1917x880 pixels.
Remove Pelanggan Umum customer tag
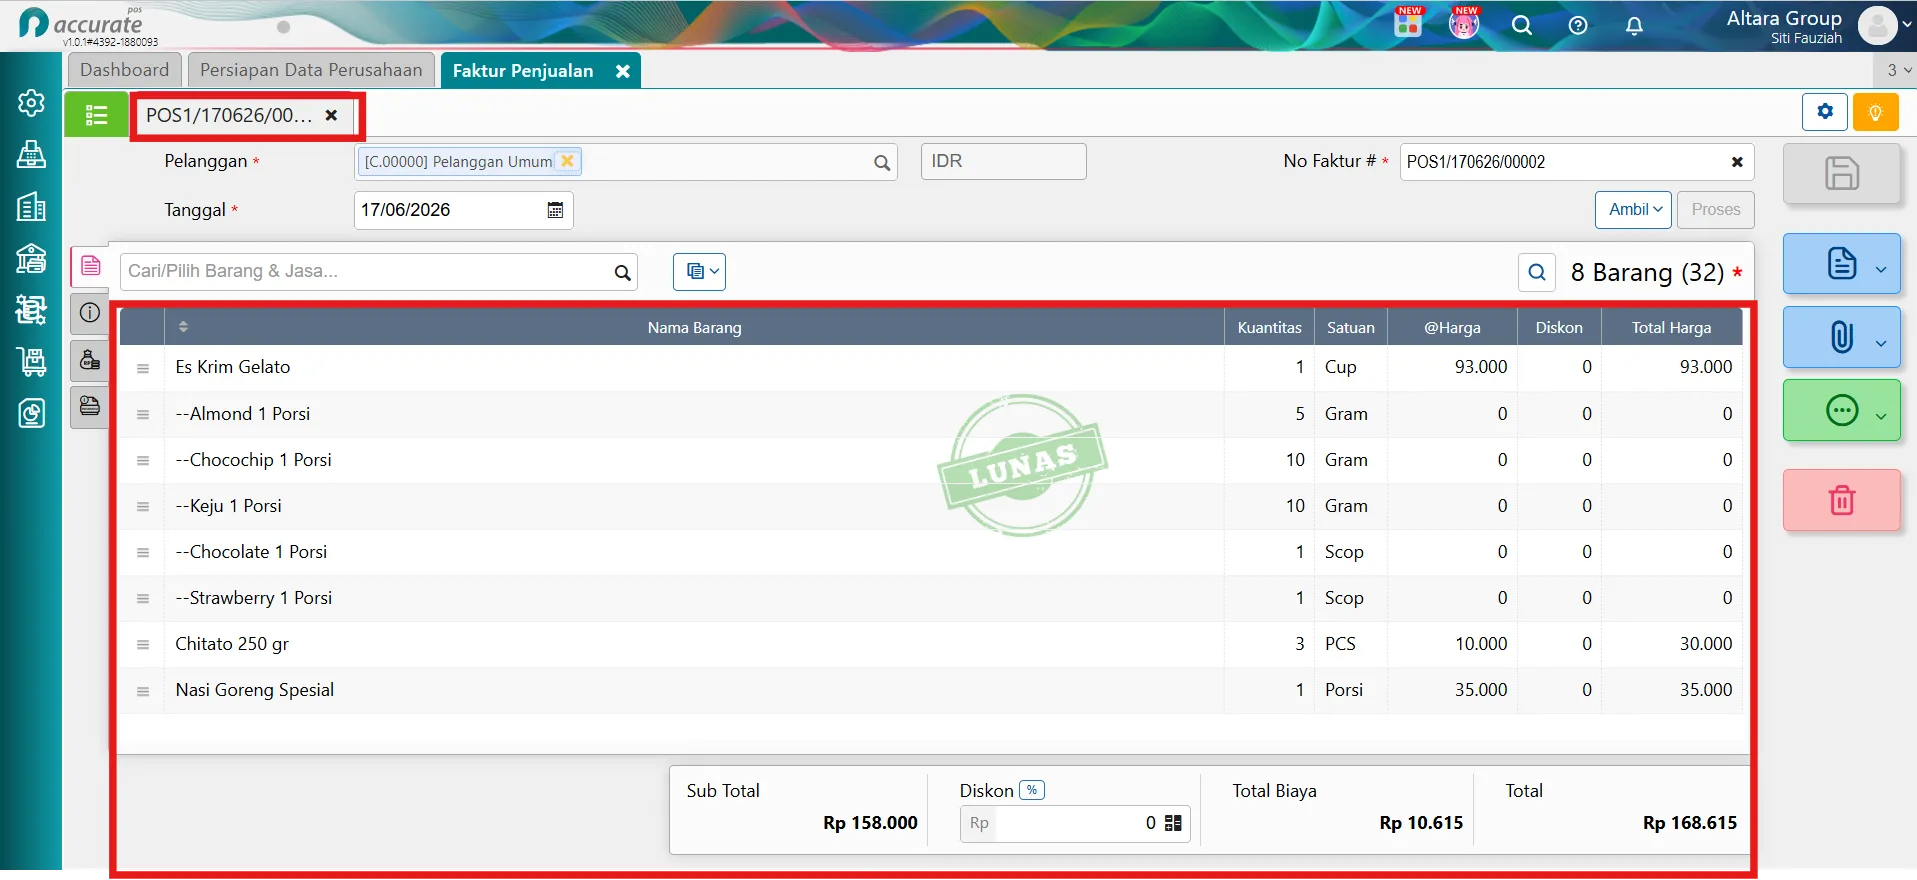[567, 161]
